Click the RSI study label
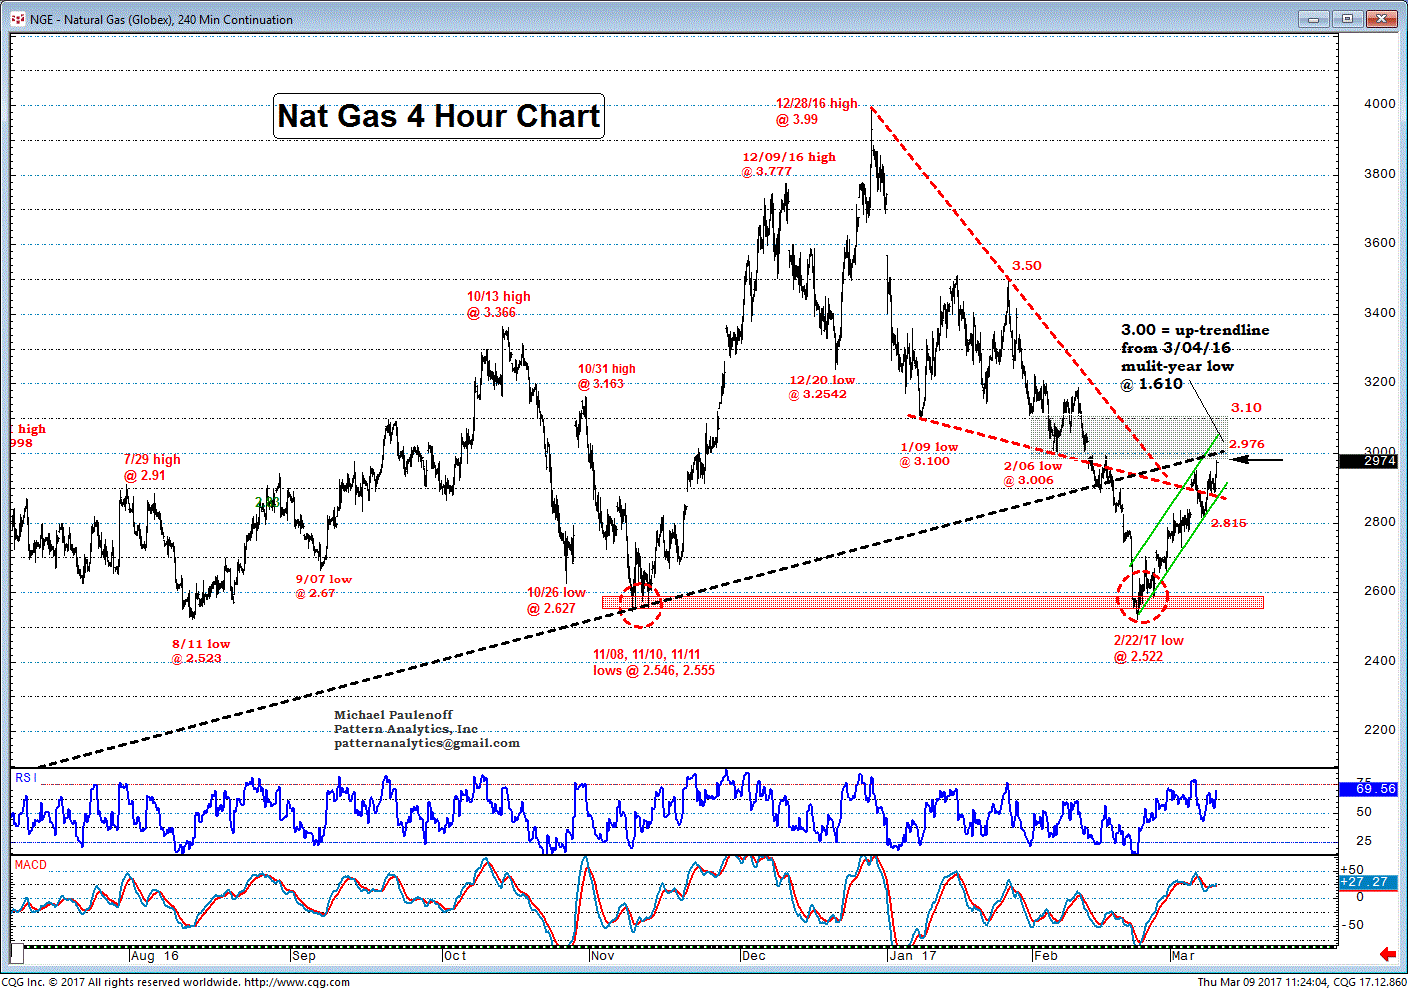Viewport: 1408px width, 990px height. click(x=25, y=777)
